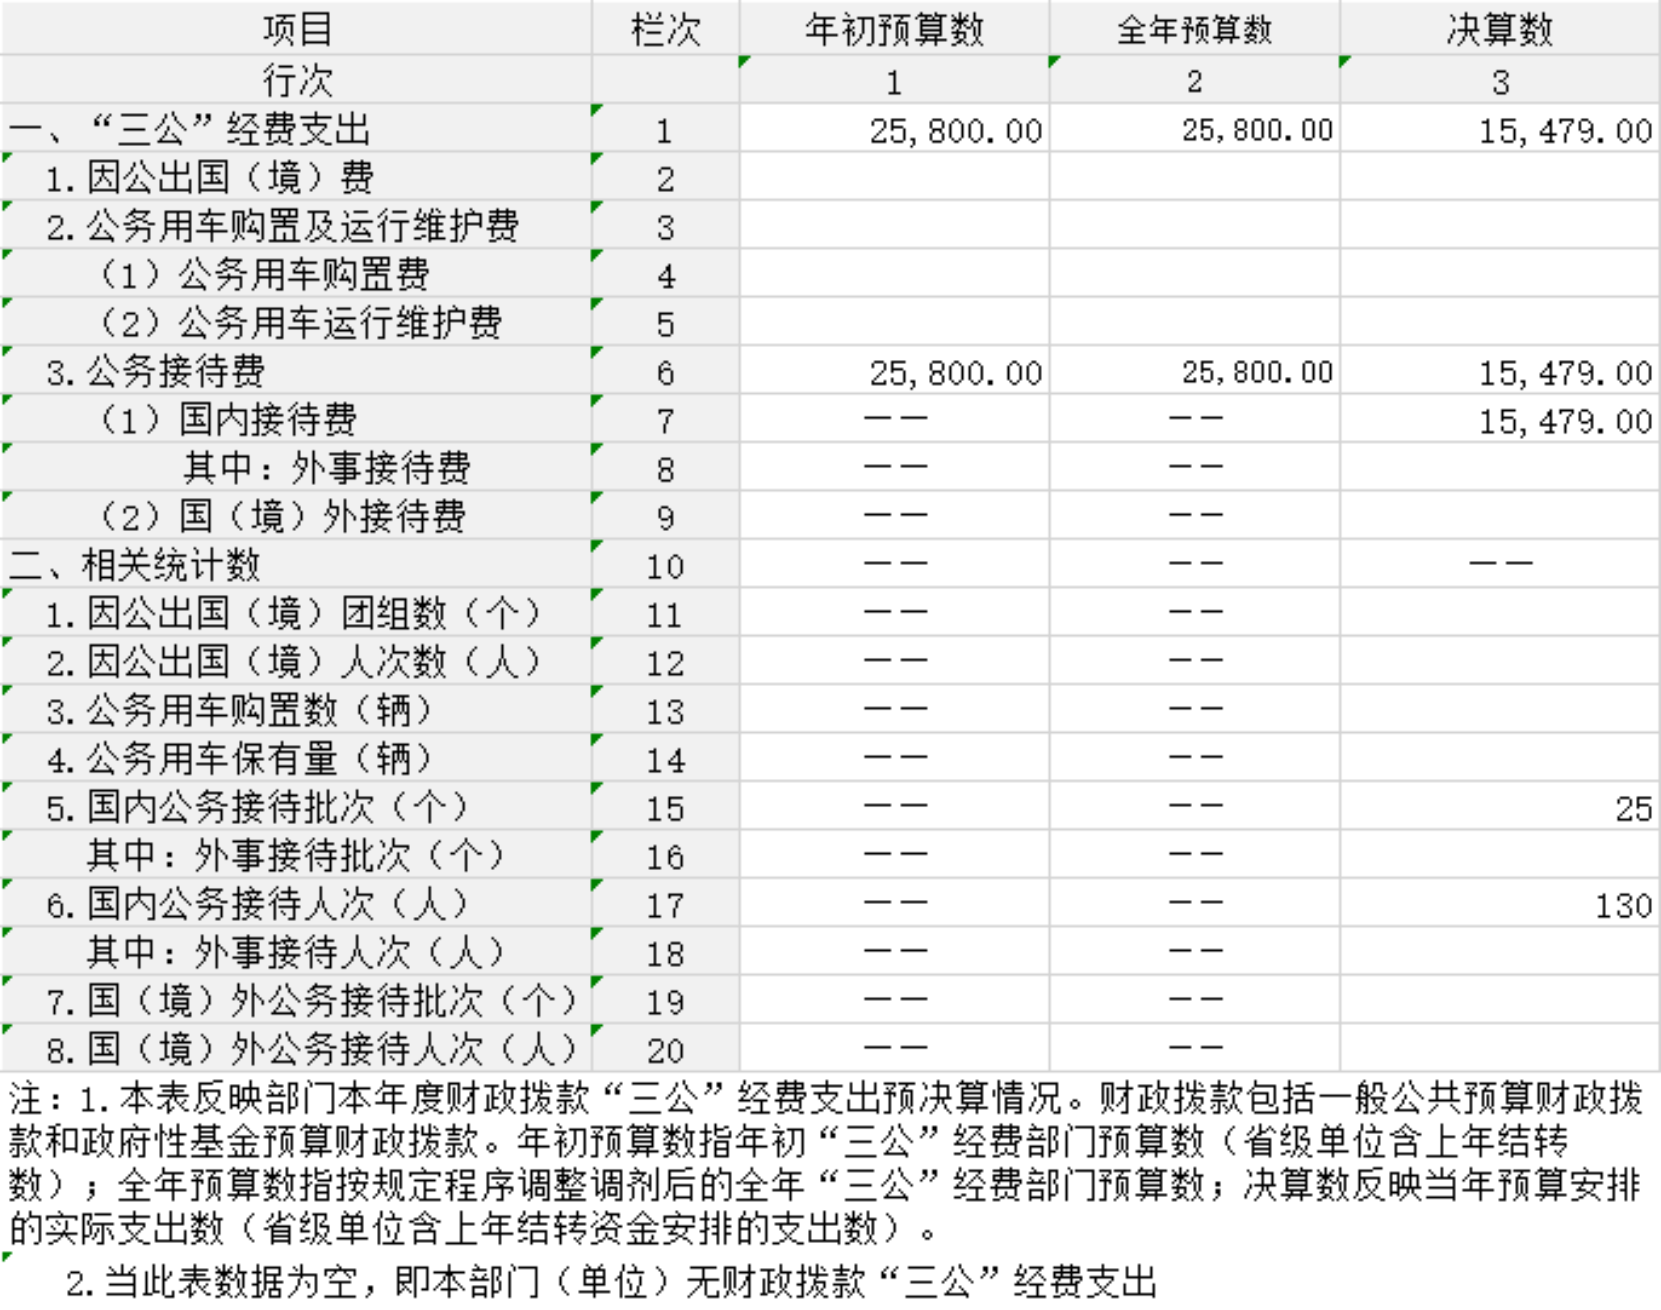1661x1310 pixels.
Task: Select the 二、相关统计数 row label
Action: coord(134,565)
